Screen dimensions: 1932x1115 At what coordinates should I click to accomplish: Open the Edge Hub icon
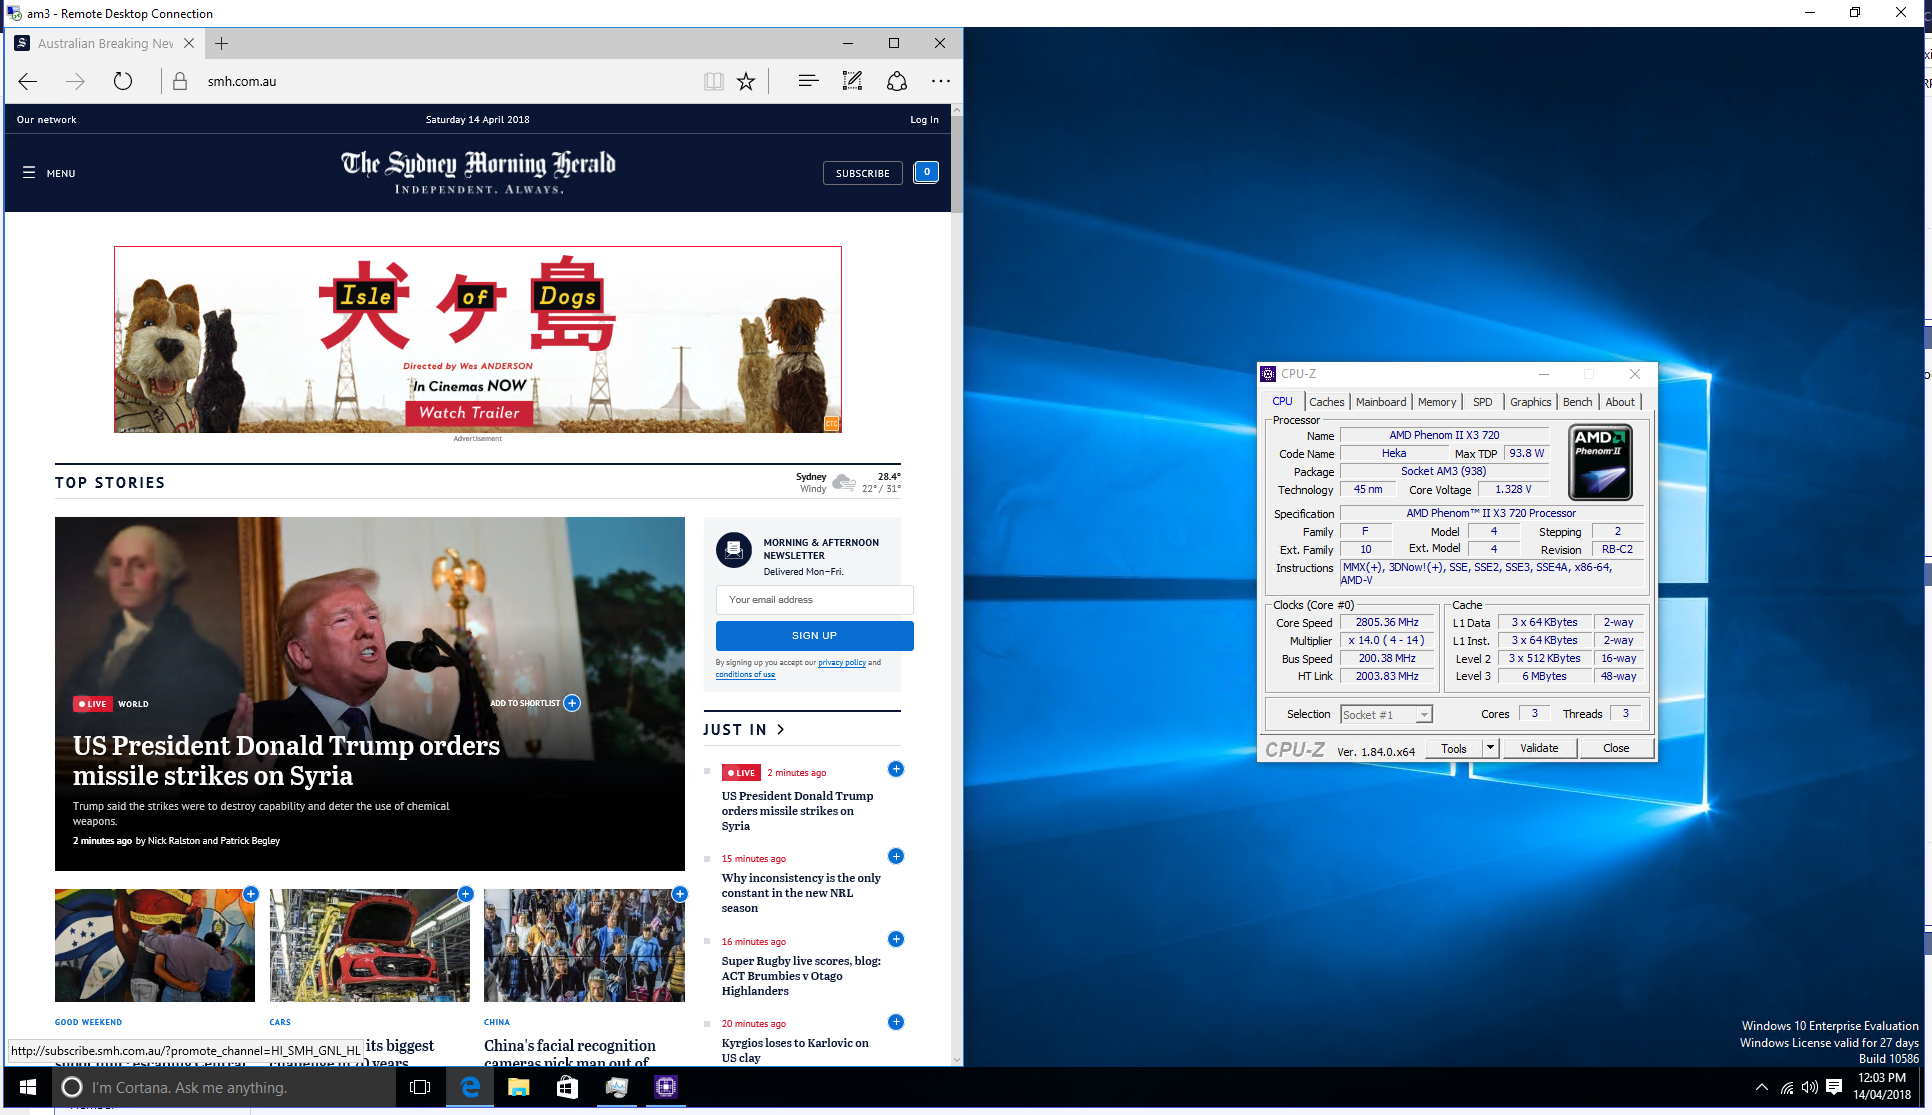[808, 81]
